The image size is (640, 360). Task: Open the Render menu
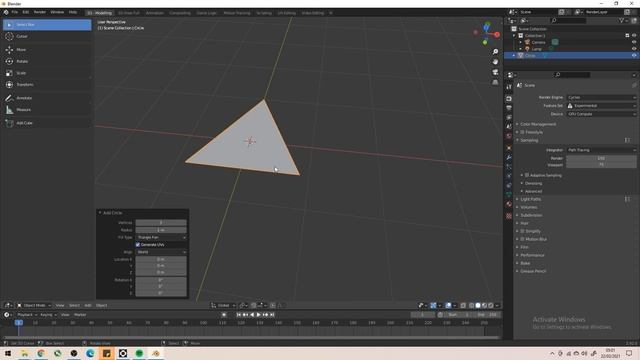[x=40, y=12]
